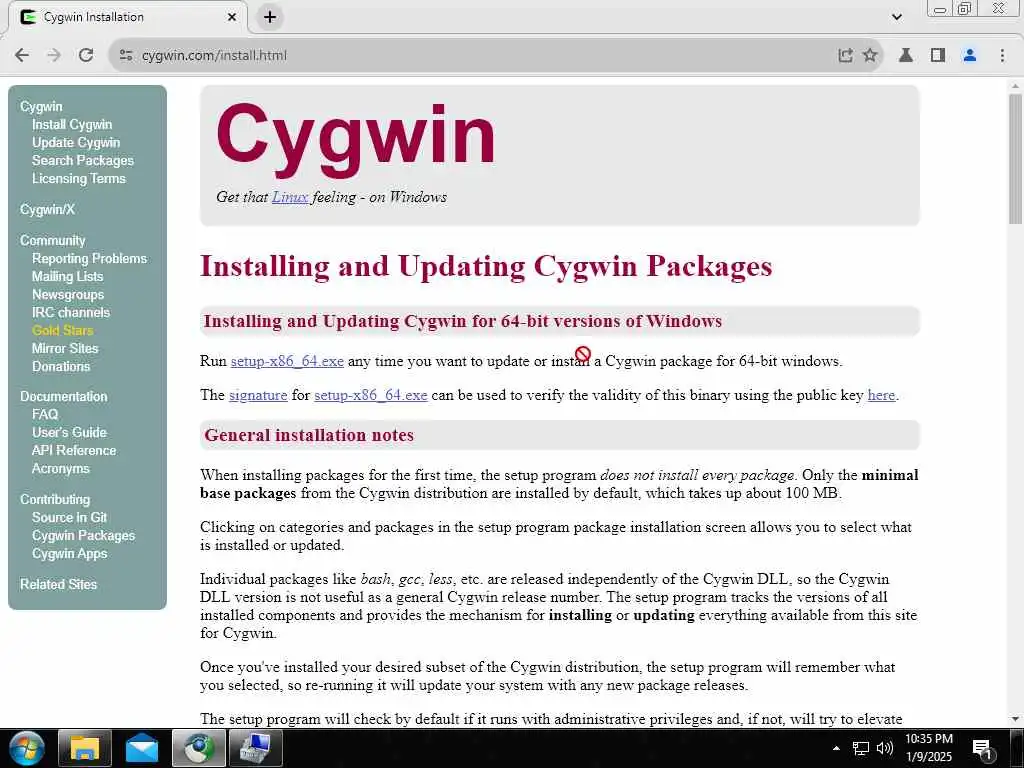1024x768 pixels.
Task: Open a new tab with plus button
Action: (x=270, y=17)
